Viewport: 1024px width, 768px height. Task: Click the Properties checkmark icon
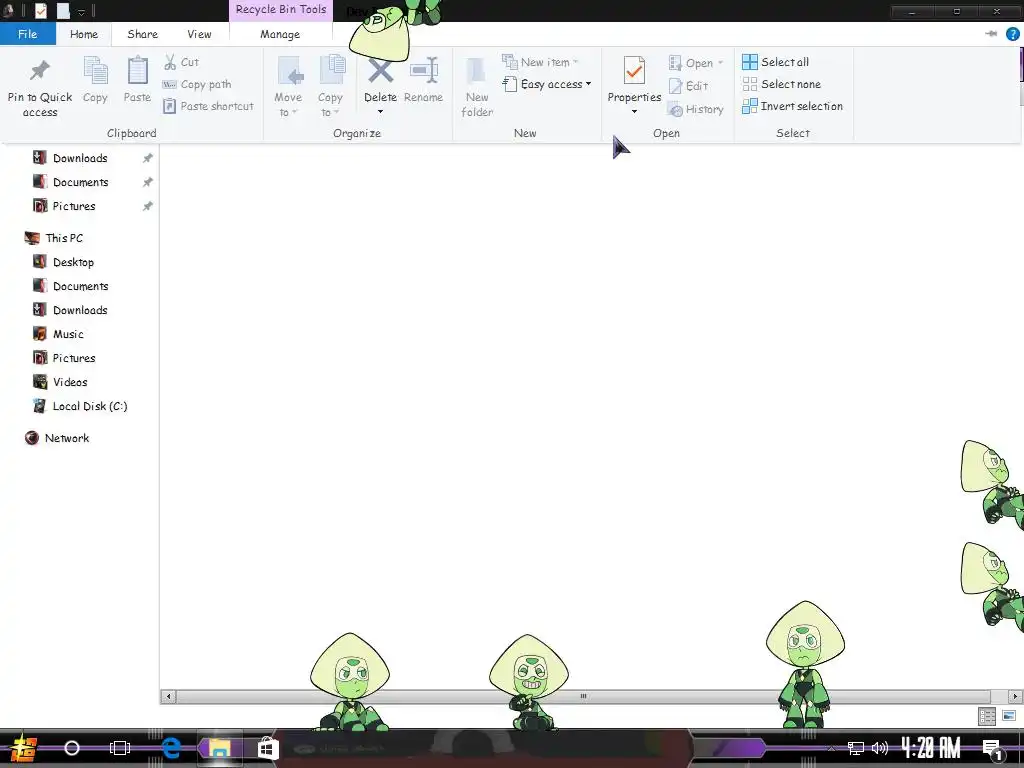[634, 71]
